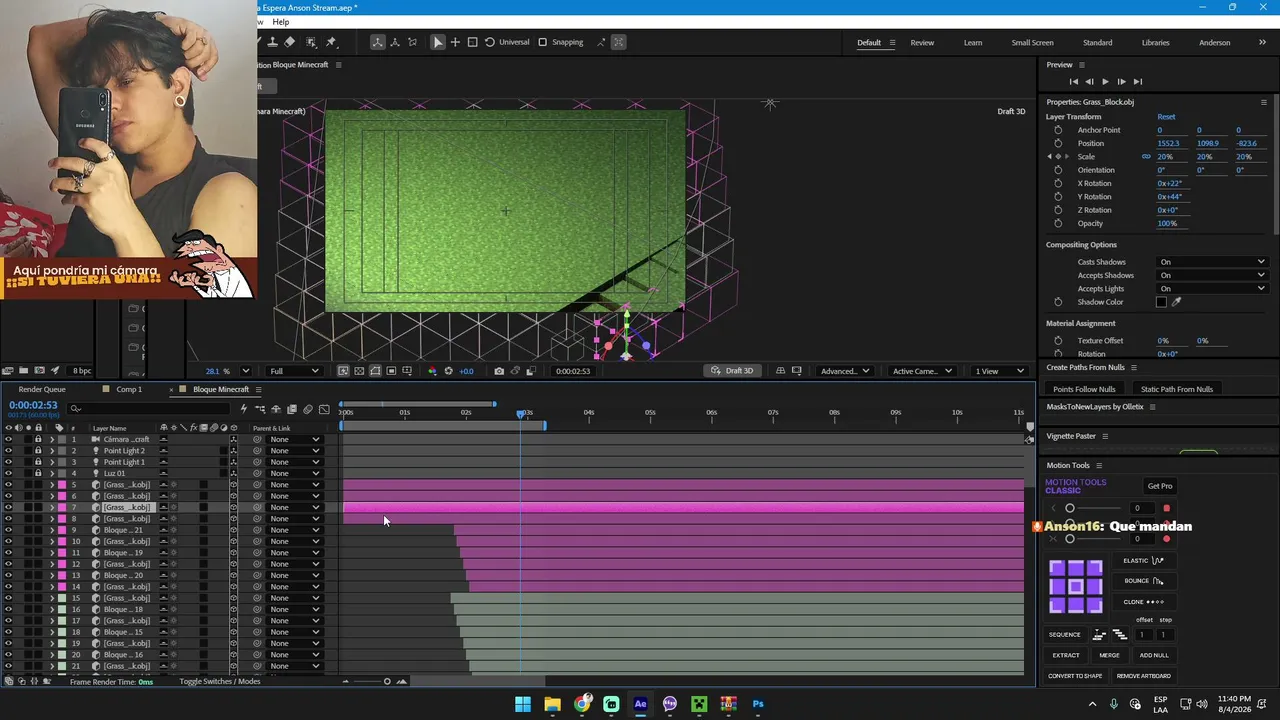Open the Graph Editor icon
The width and height of the screenshot is (1280, 720).
324,409
